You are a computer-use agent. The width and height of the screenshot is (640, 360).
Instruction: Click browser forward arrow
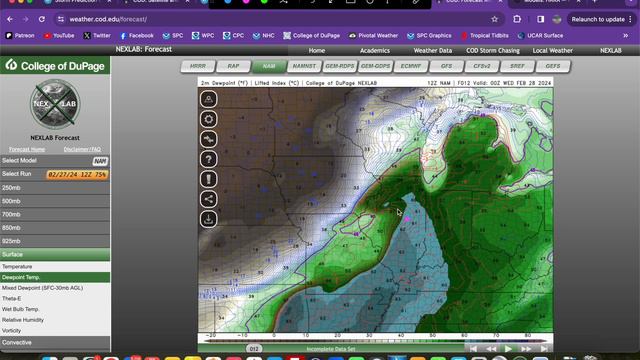point(25,19)
